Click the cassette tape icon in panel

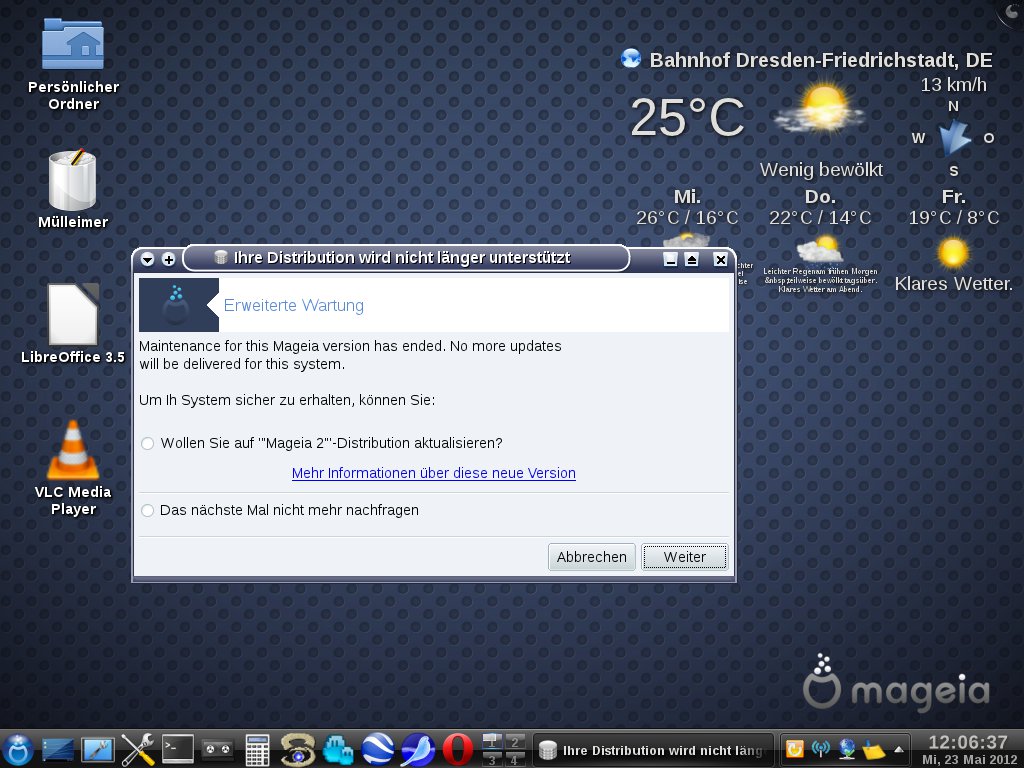[x=217, y=749]
